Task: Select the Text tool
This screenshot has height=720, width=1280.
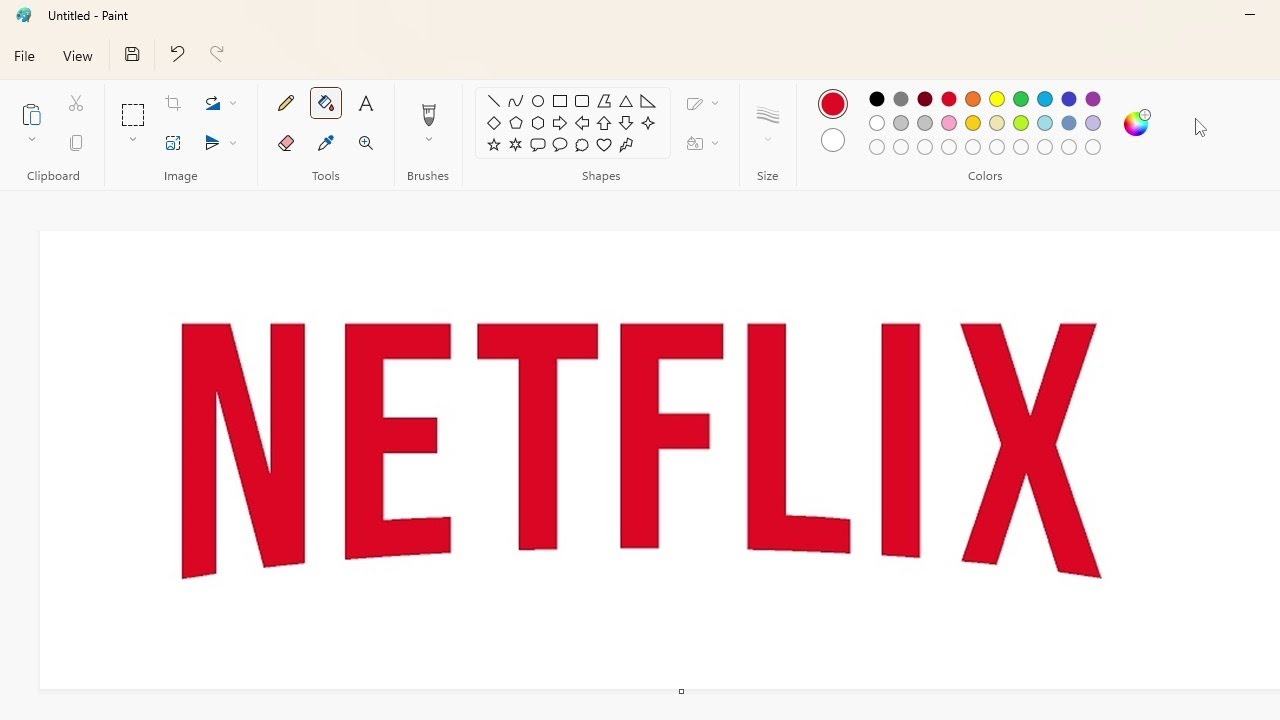Action: tap(366, 104)
